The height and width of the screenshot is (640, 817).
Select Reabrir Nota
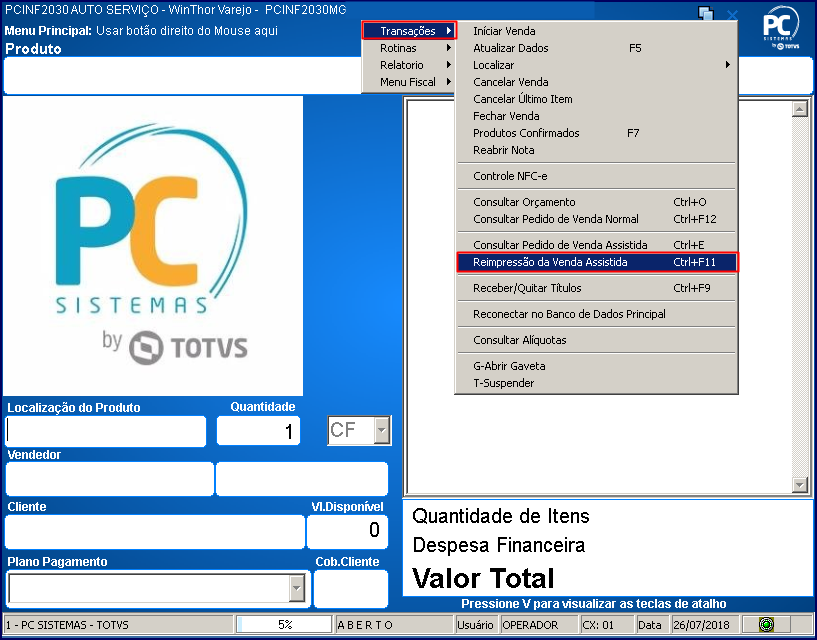(x=596, y=150)
